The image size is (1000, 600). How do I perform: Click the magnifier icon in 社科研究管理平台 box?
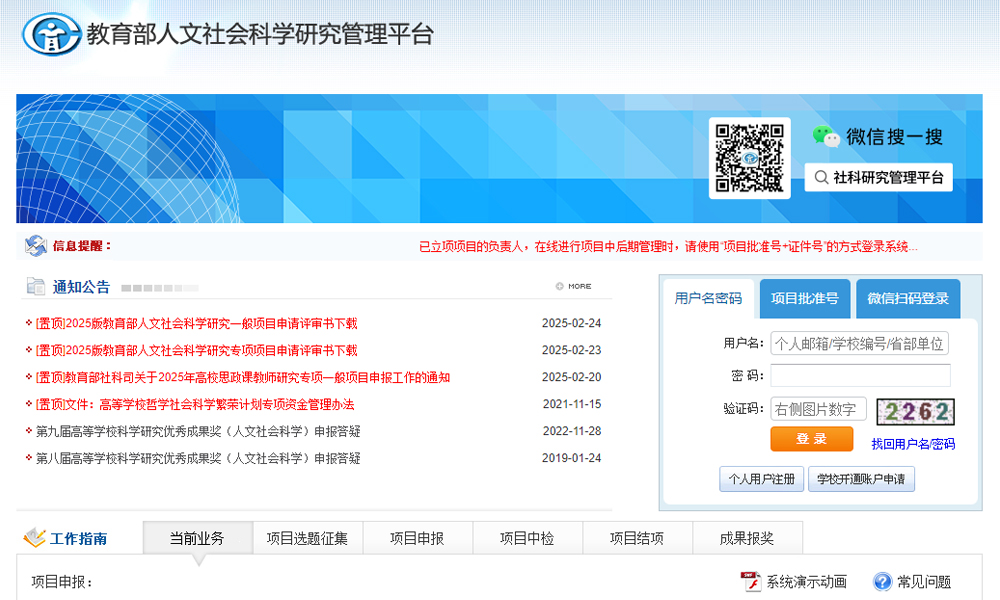pos(820,178)
